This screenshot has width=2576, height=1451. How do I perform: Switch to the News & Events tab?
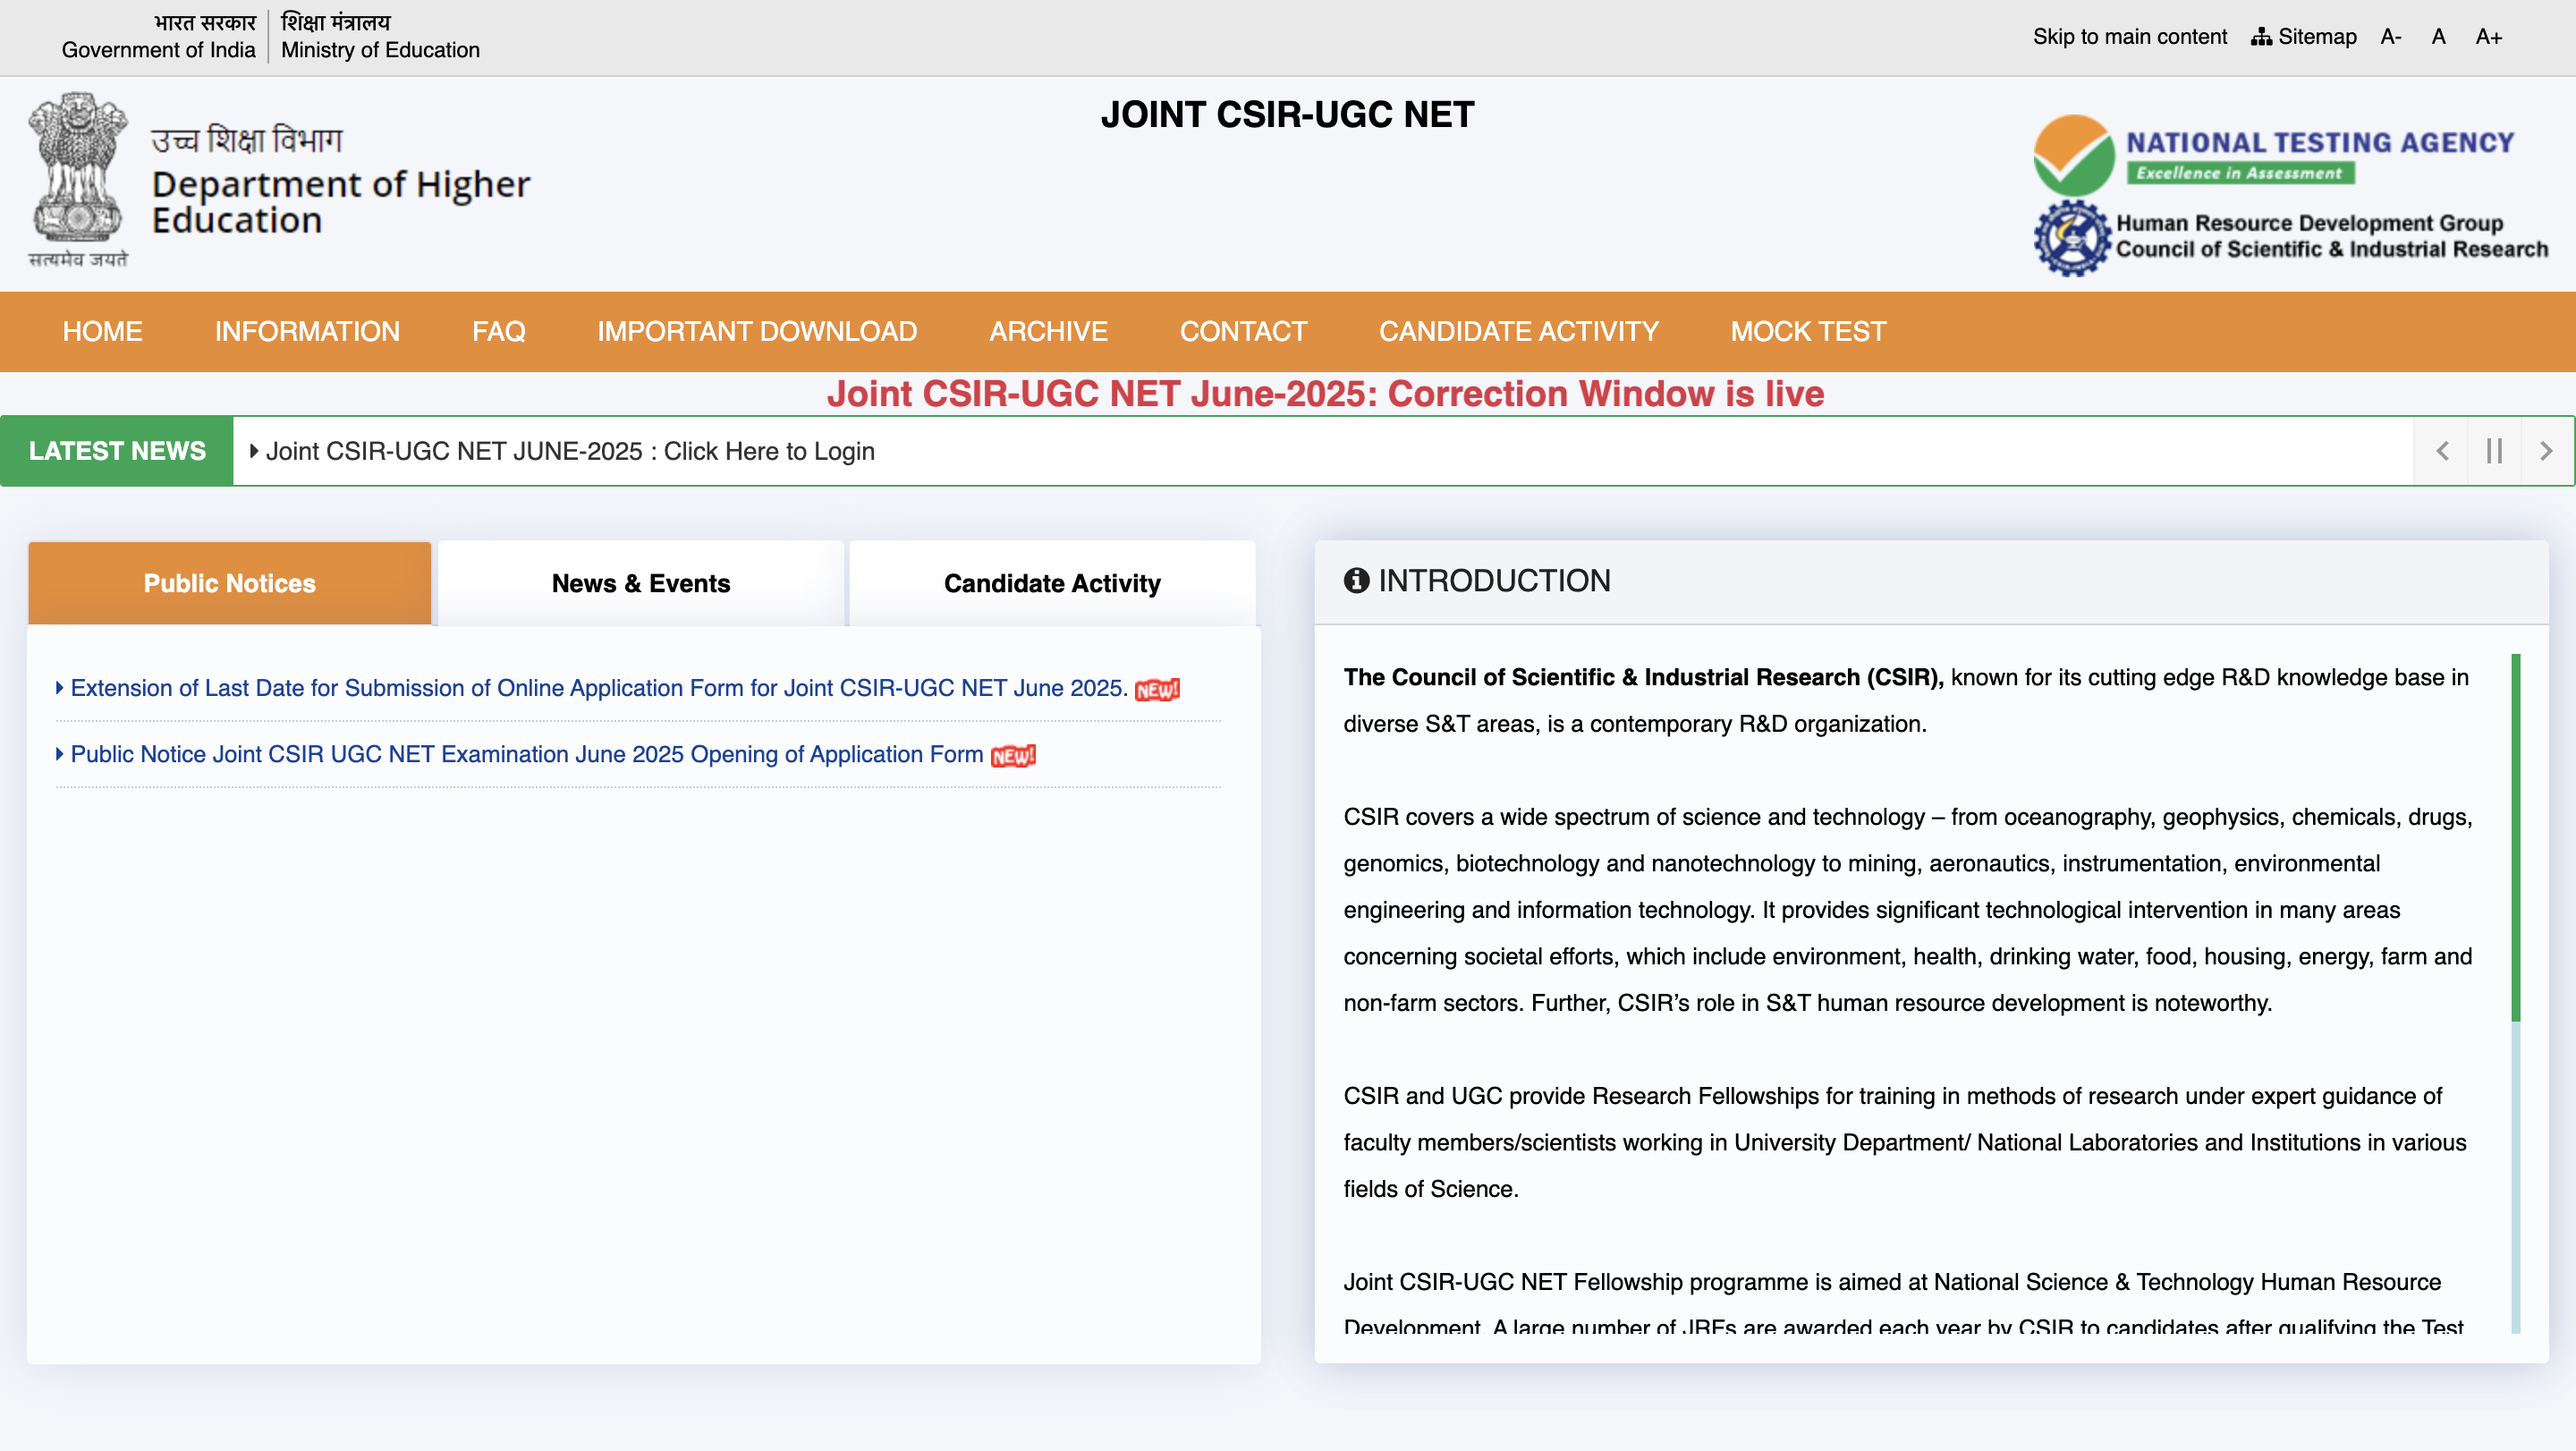[x=641, y=583]
